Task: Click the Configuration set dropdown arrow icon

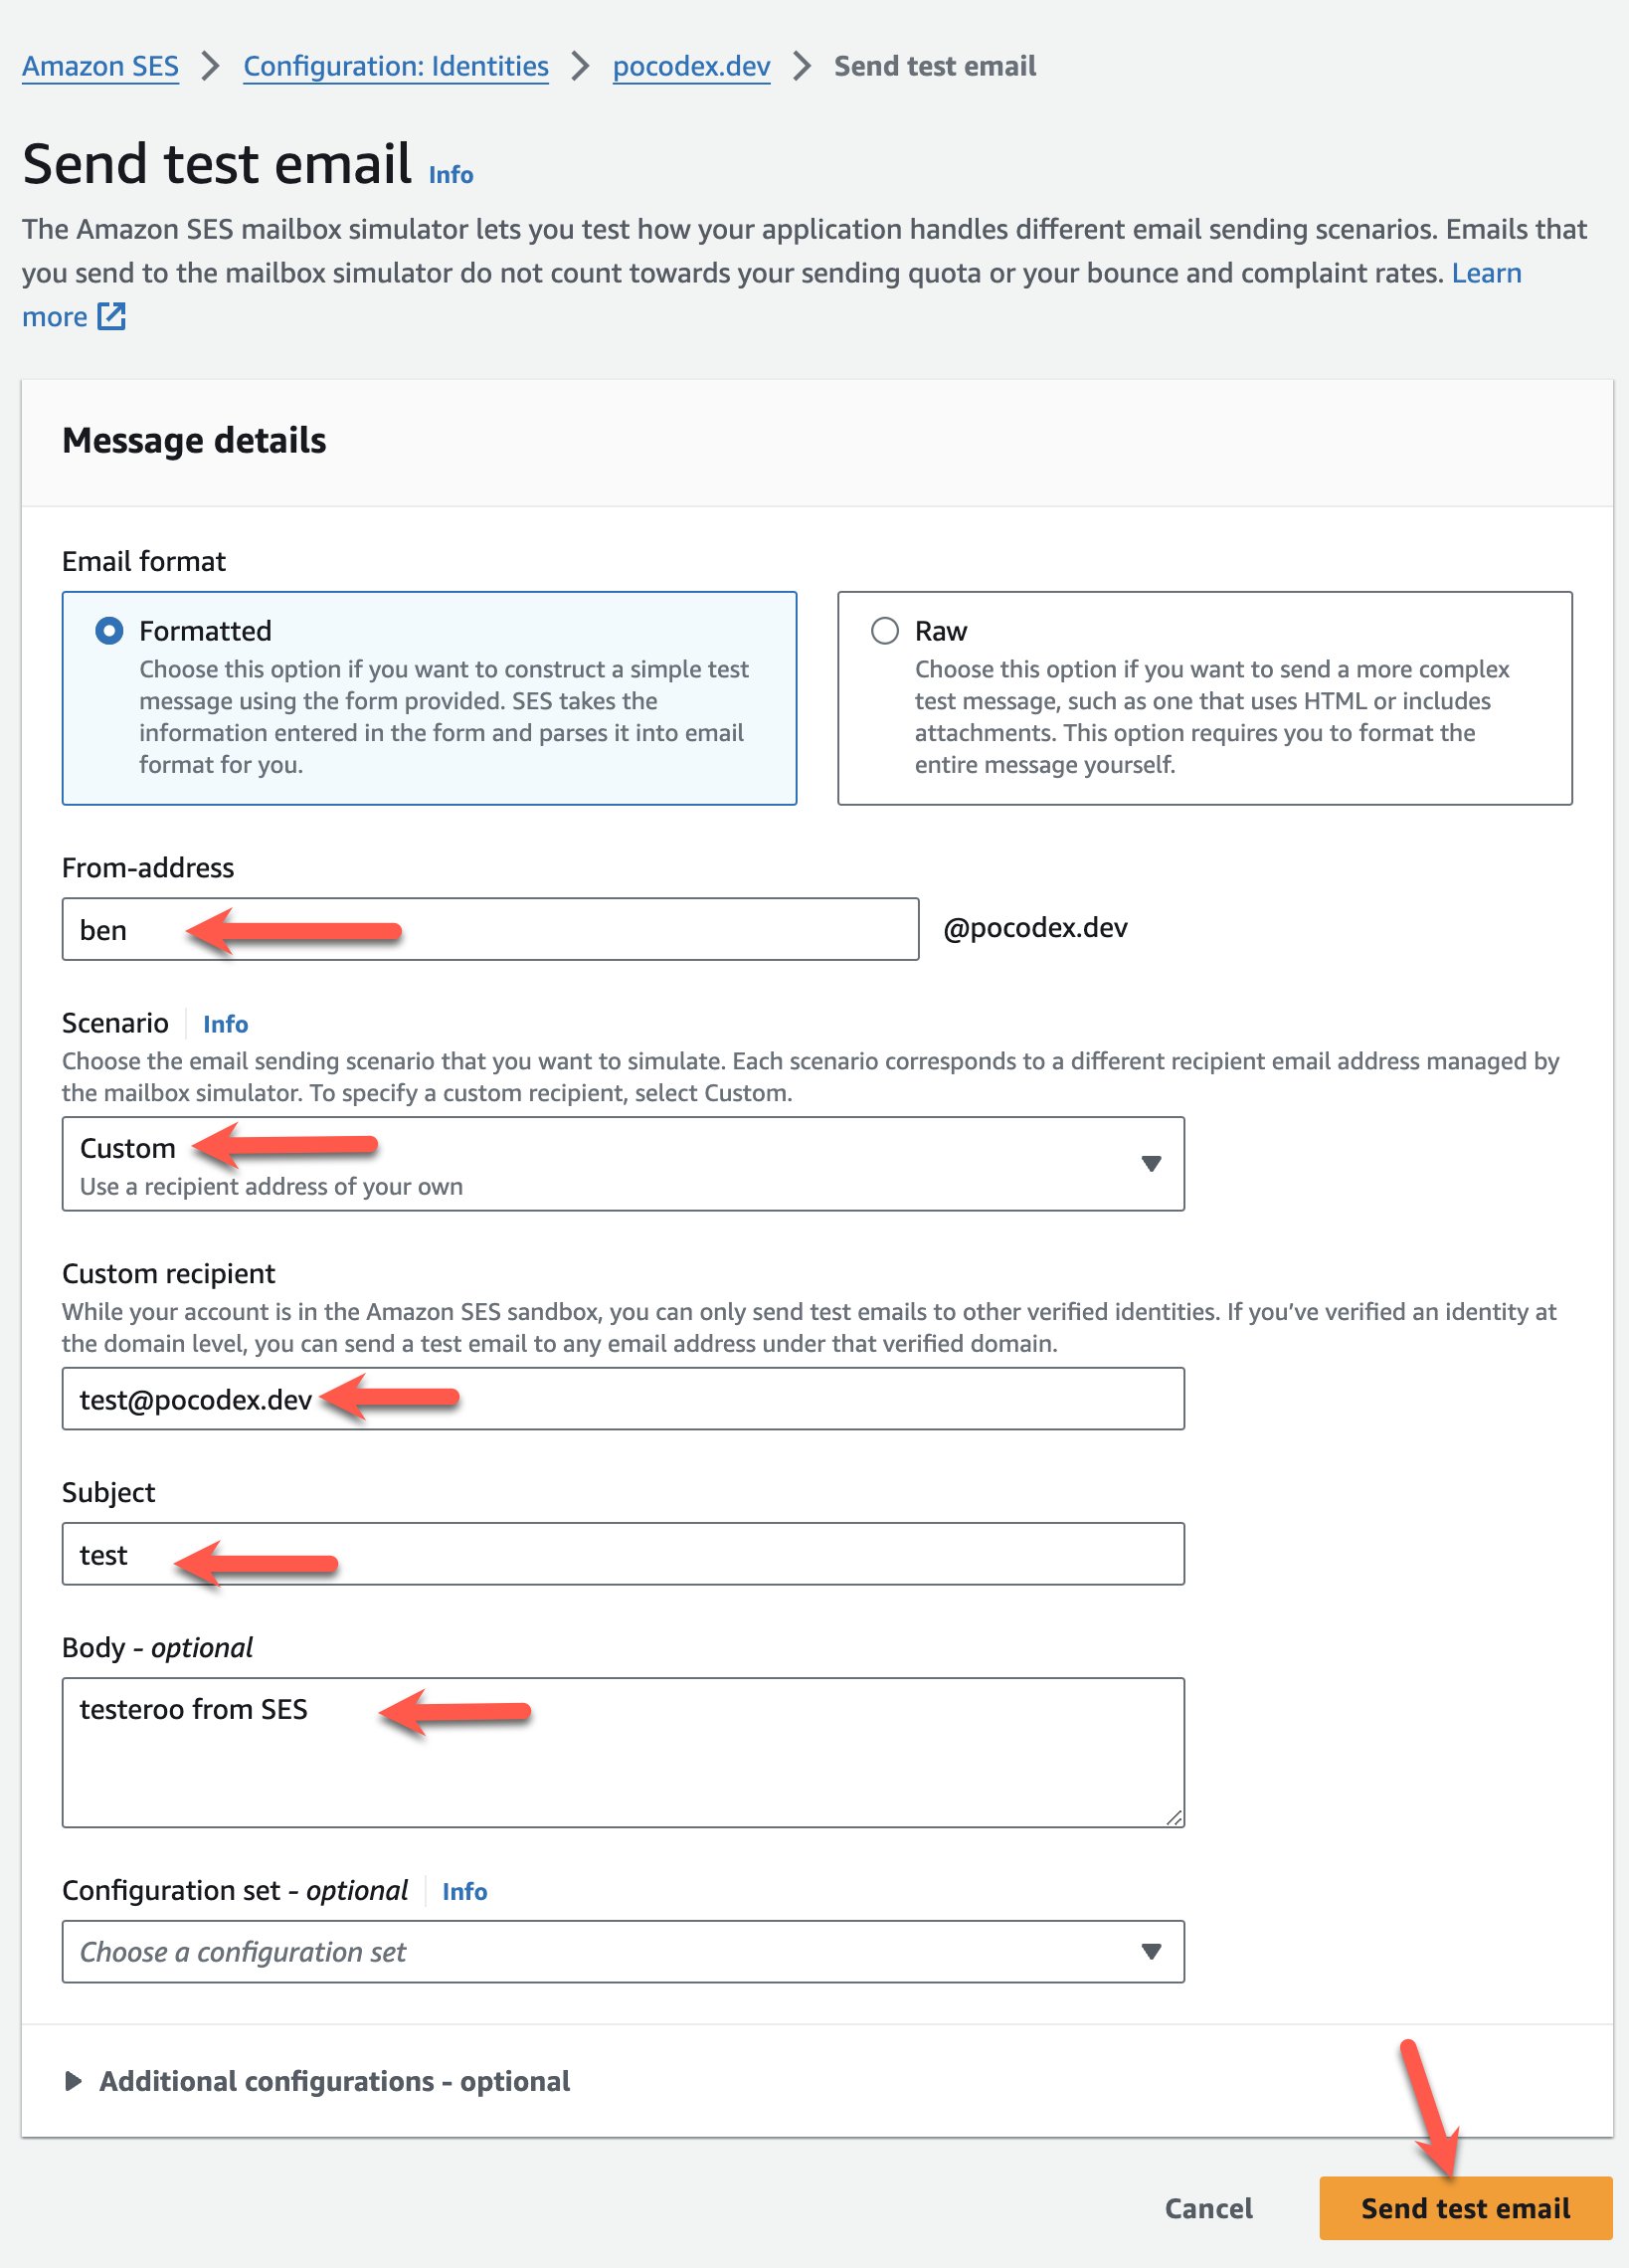Action: tap(1150, 1951)
